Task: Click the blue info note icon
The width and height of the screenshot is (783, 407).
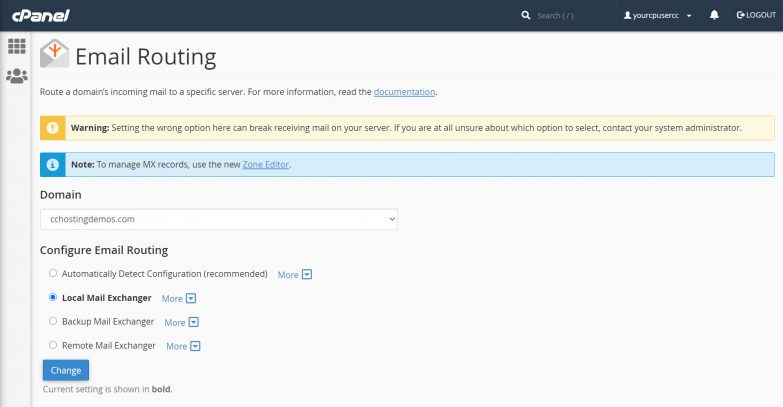Action: coord(52,165)
